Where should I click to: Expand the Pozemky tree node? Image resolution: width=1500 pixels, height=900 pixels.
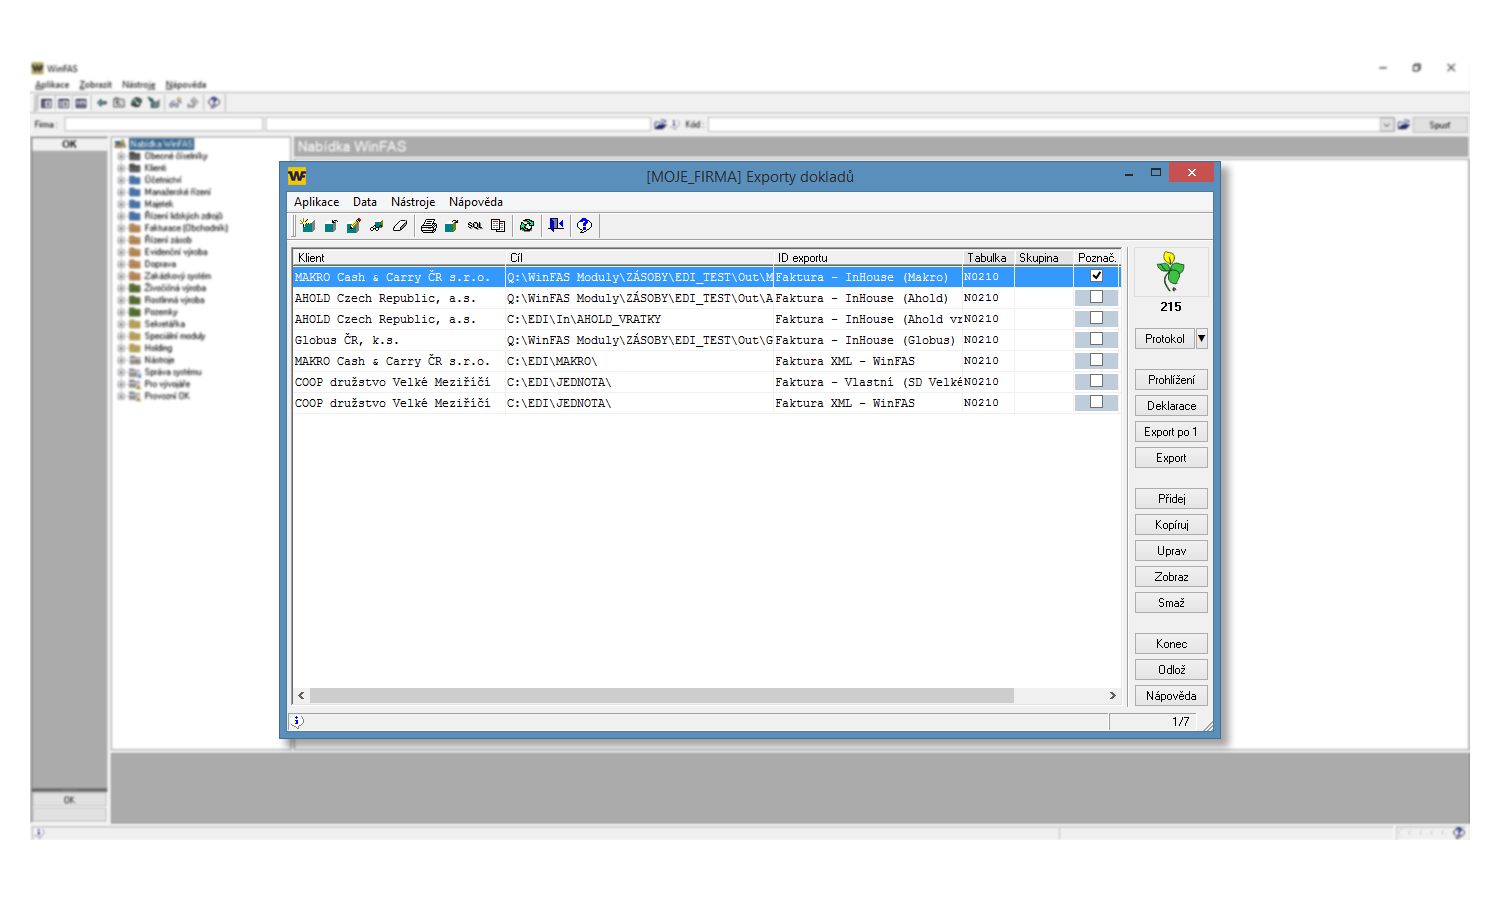(121, 312)
